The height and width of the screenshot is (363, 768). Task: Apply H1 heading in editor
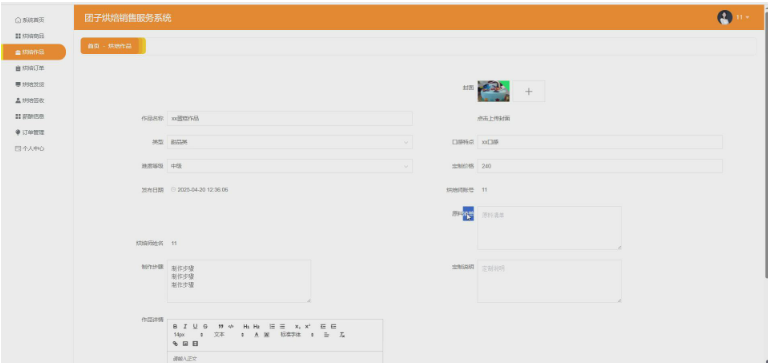point(246,326)
